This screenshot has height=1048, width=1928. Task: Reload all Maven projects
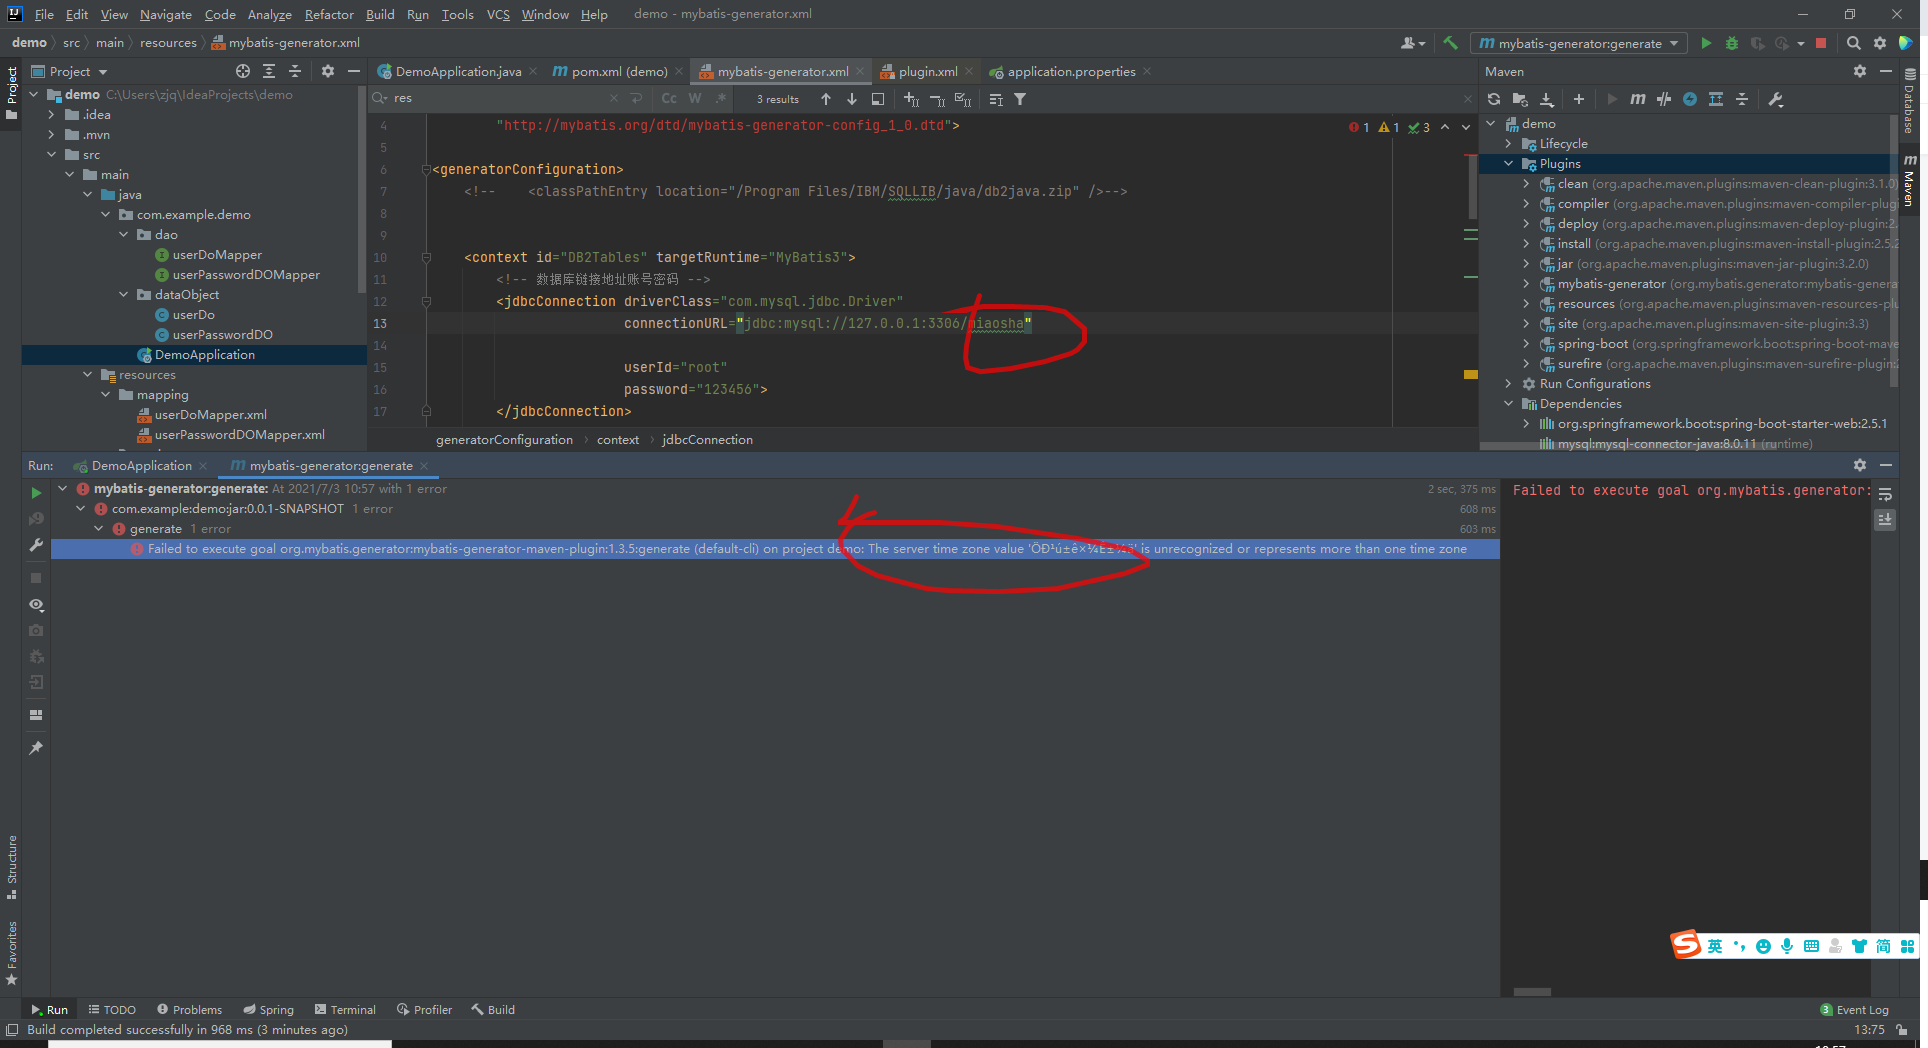1494,99
